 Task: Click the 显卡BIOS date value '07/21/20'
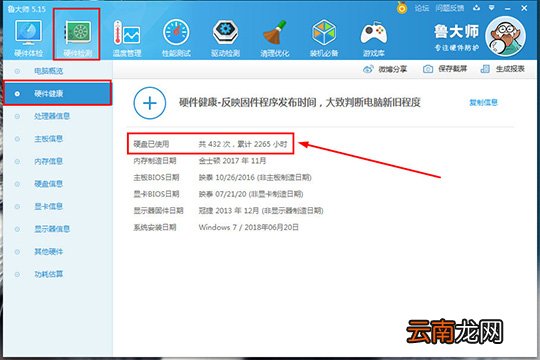pyautogui.click(x=231, y=194)
